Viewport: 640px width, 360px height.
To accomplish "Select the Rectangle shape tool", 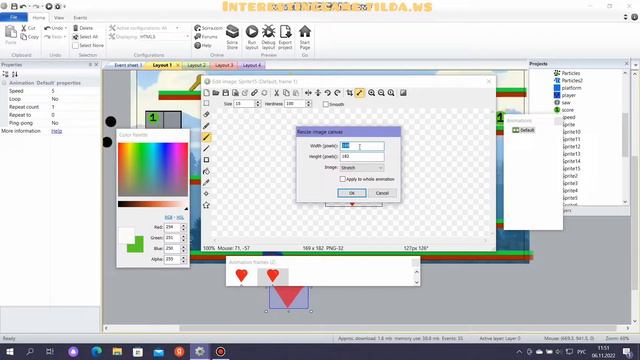I will [x=207, y=160].
